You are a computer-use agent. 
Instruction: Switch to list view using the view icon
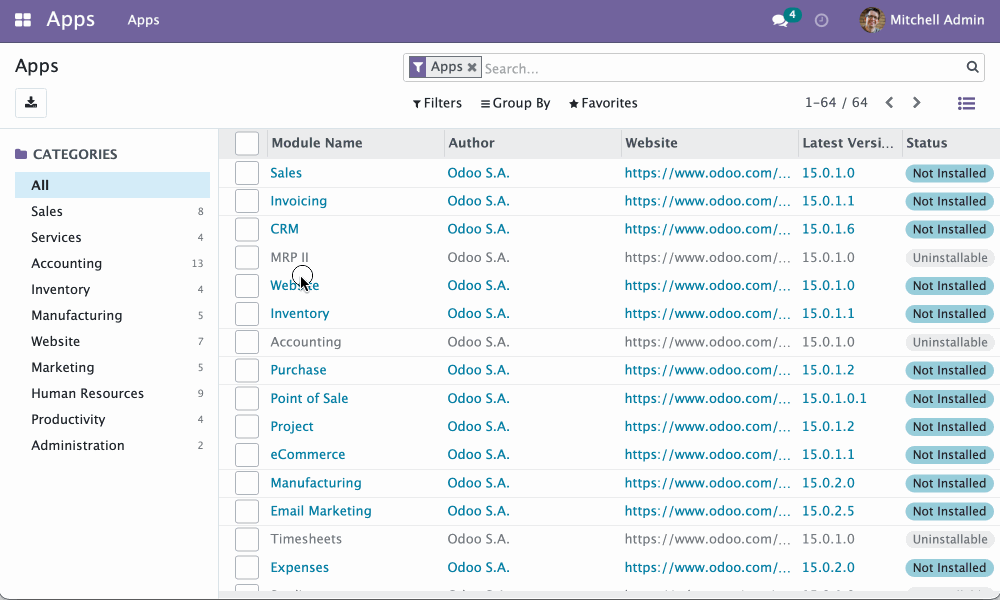click(x=966, y=103)
